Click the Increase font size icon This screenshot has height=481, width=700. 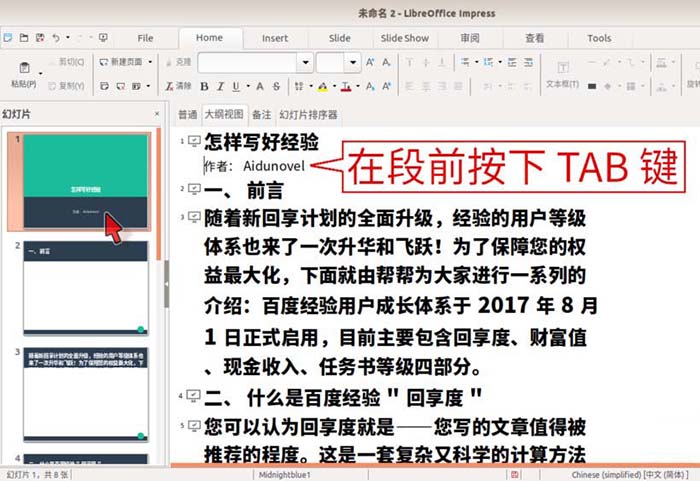(x=370, y=62)
